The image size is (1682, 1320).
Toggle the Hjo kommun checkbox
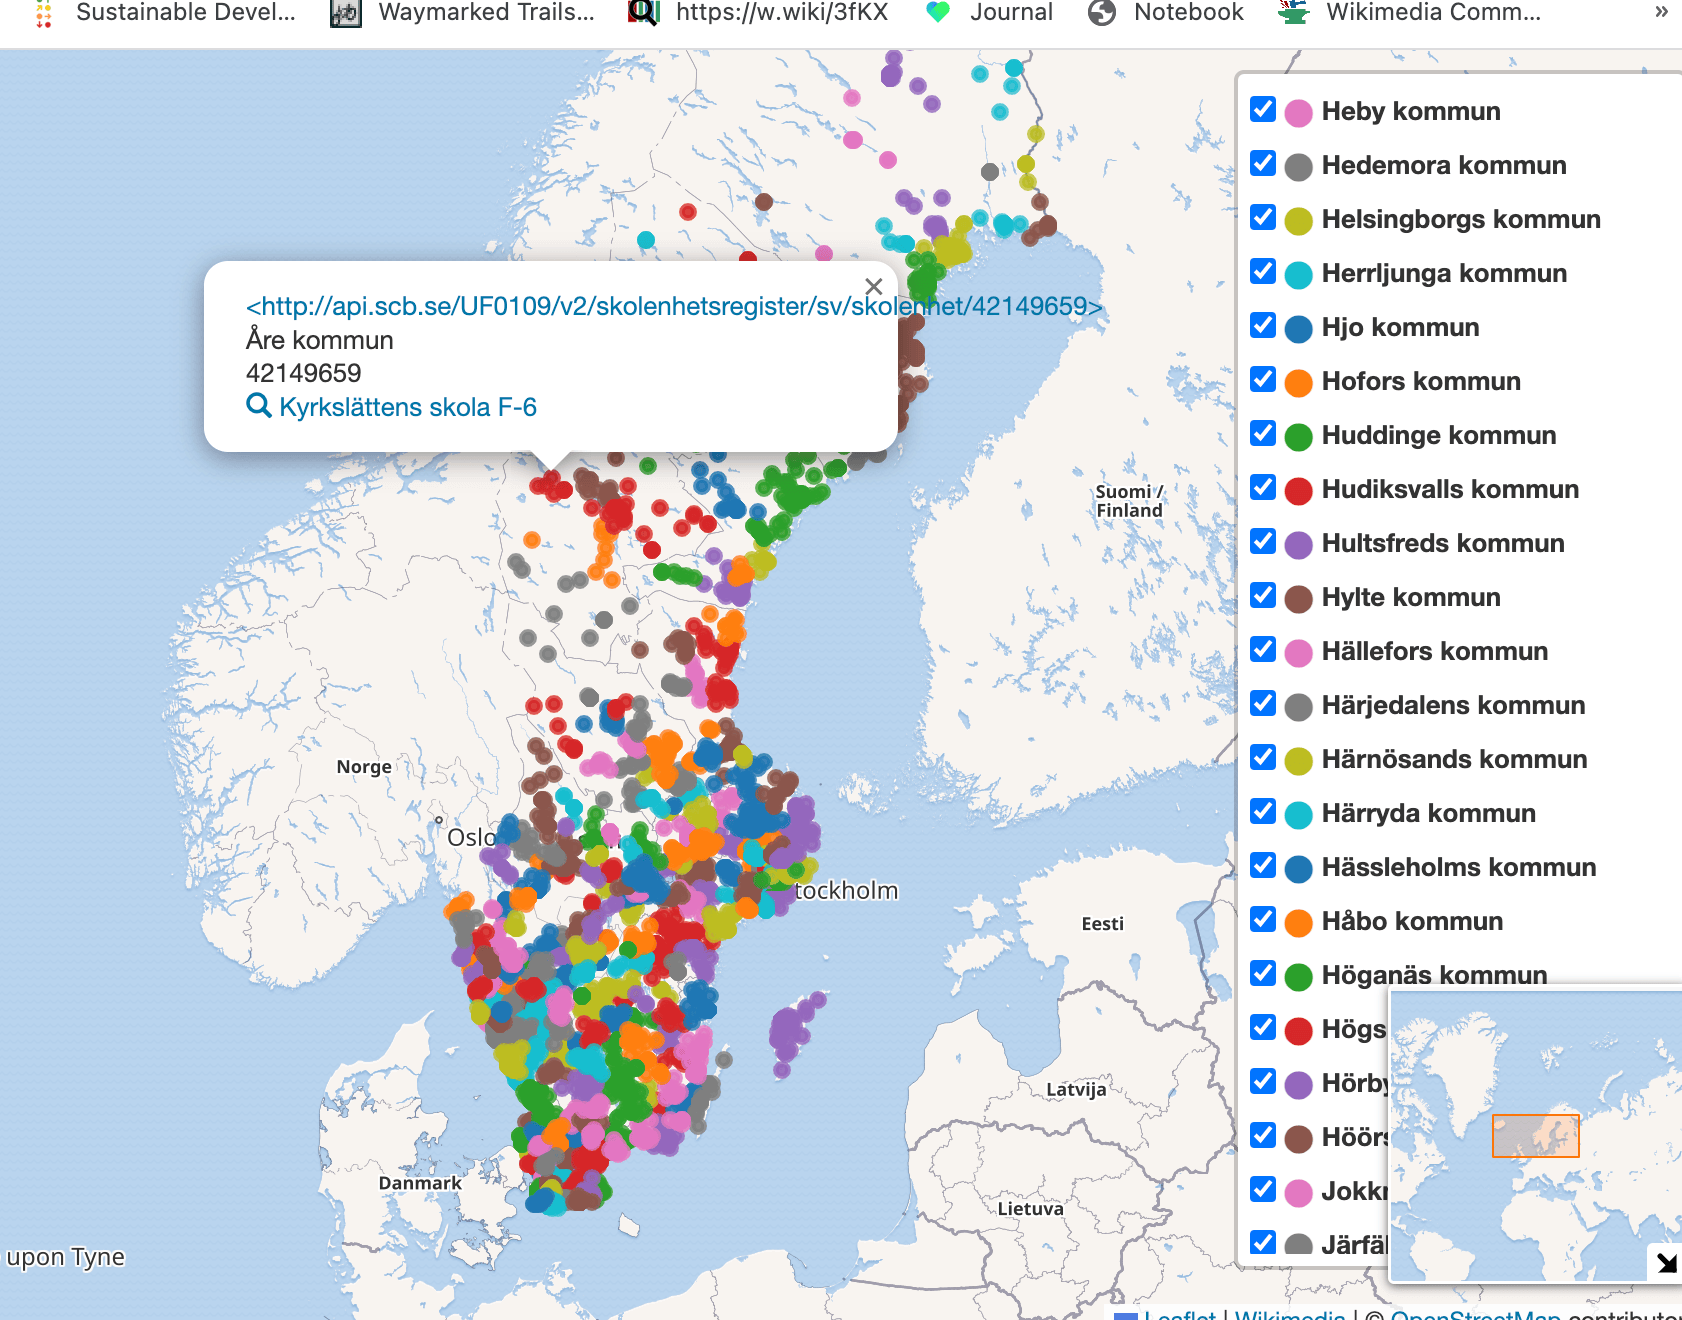1263,326
